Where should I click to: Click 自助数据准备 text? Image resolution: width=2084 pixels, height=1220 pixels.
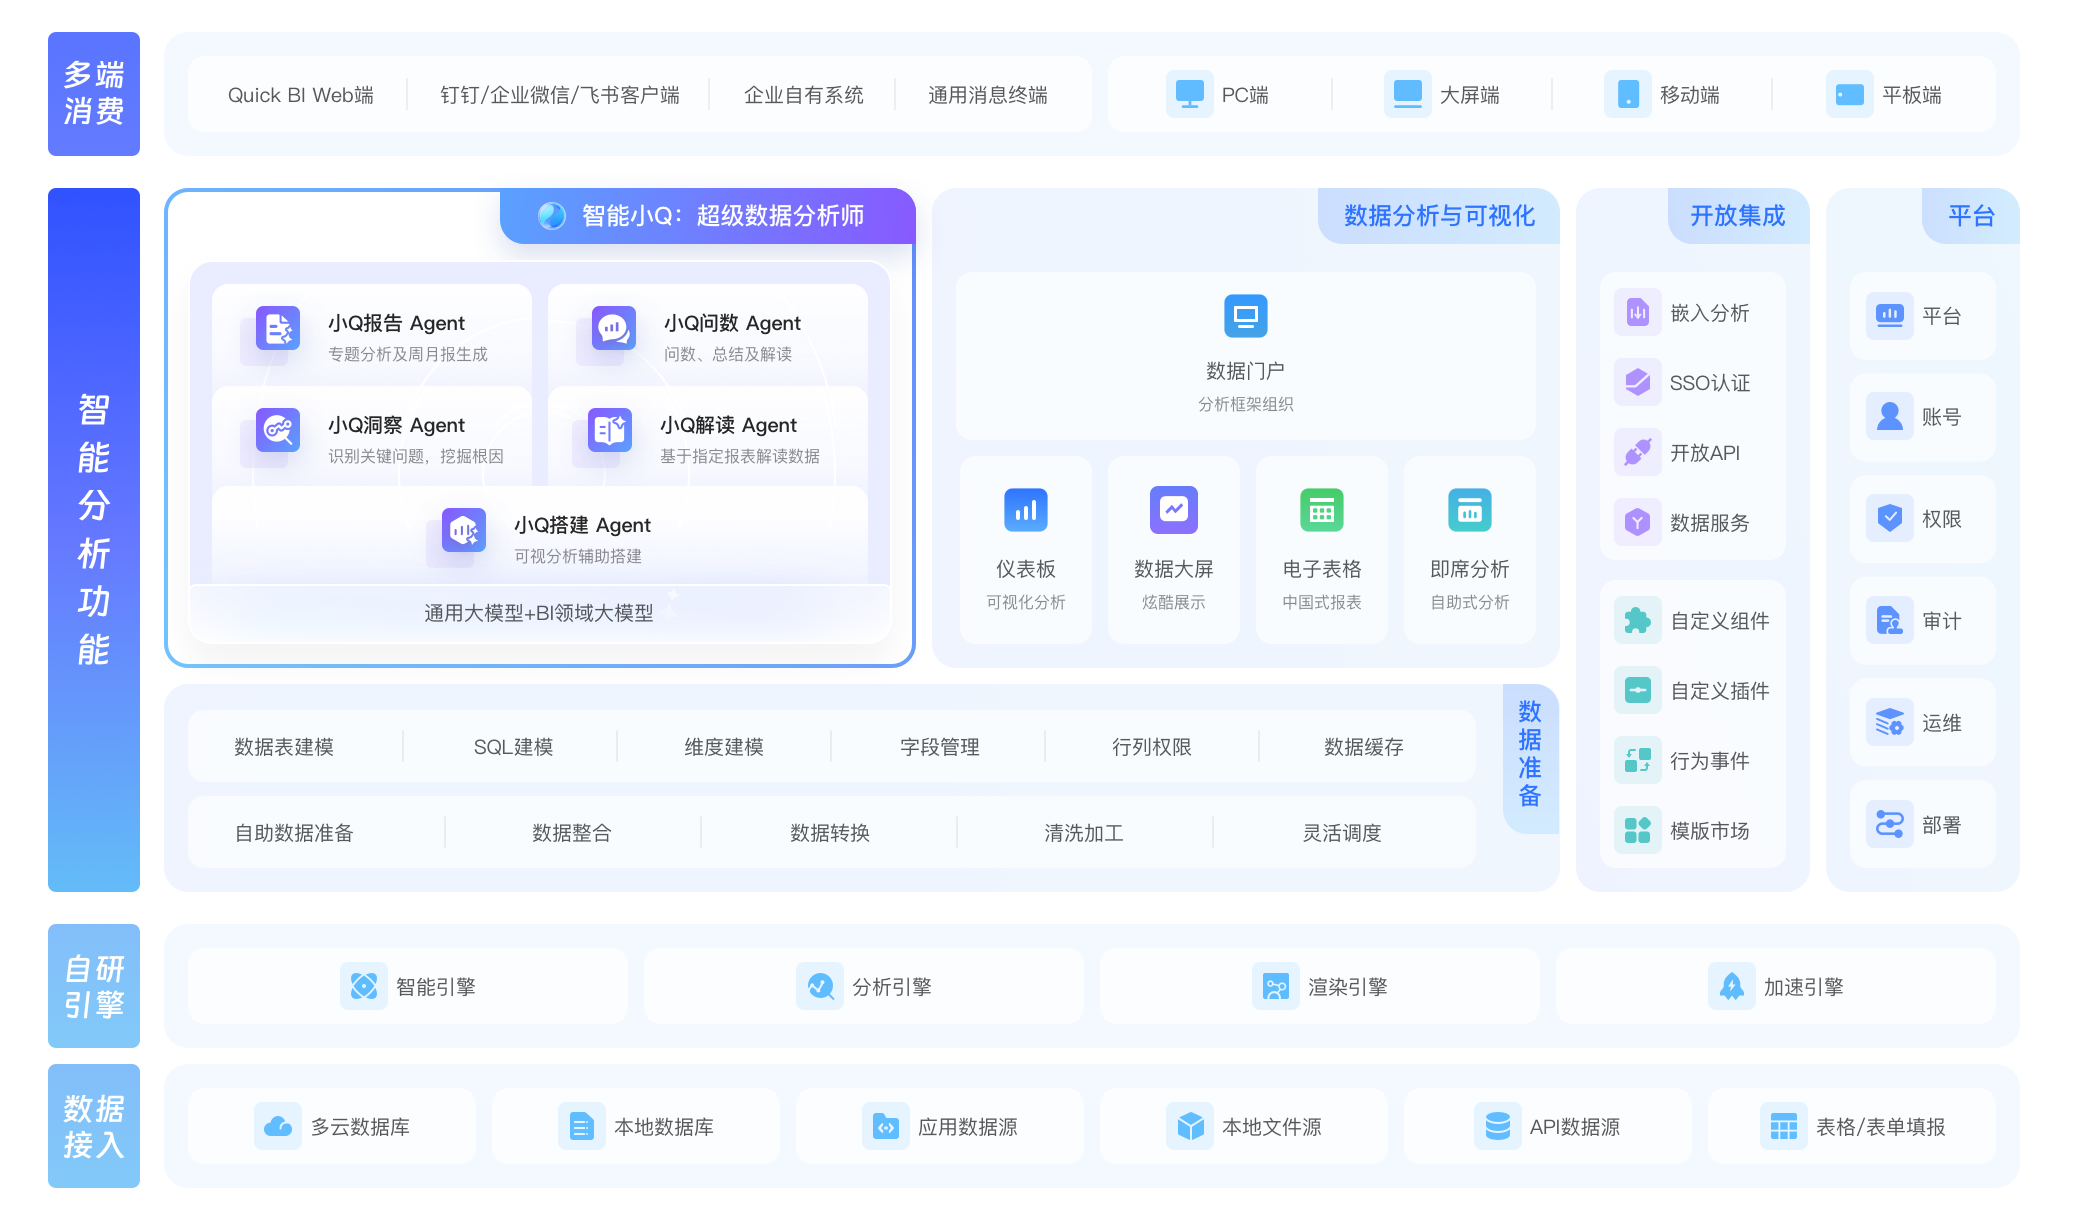(x=294, y=833)
